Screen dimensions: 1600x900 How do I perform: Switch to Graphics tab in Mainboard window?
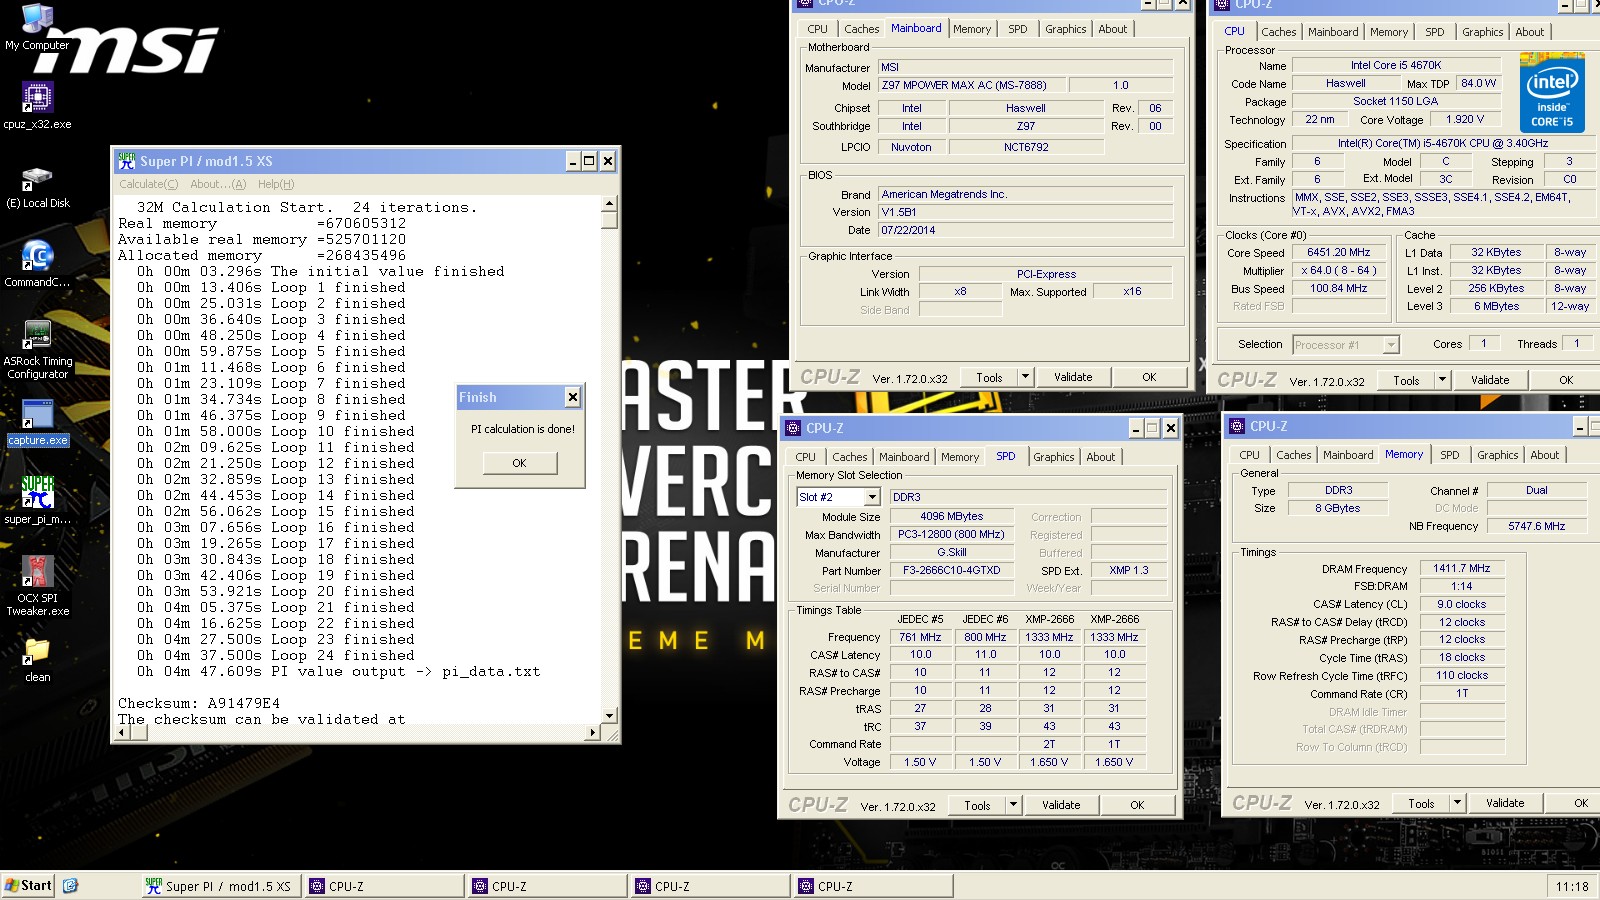click(x=1066, y=29)
